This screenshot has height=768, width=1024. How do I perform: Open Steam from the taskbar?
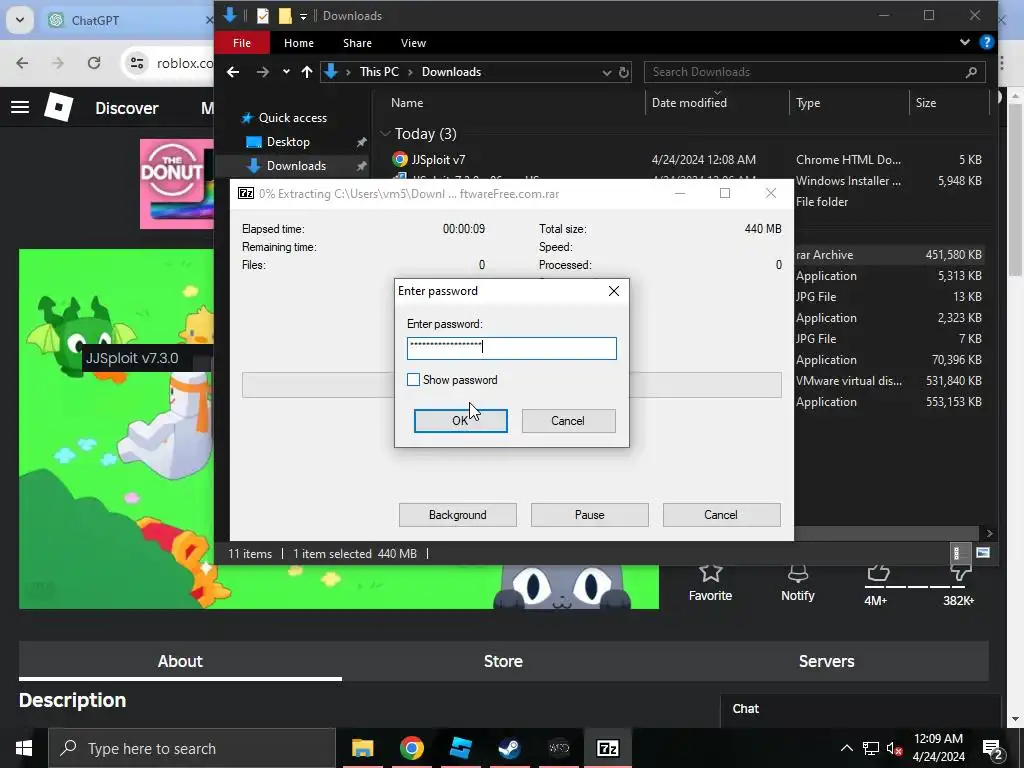tap(509, 748)
